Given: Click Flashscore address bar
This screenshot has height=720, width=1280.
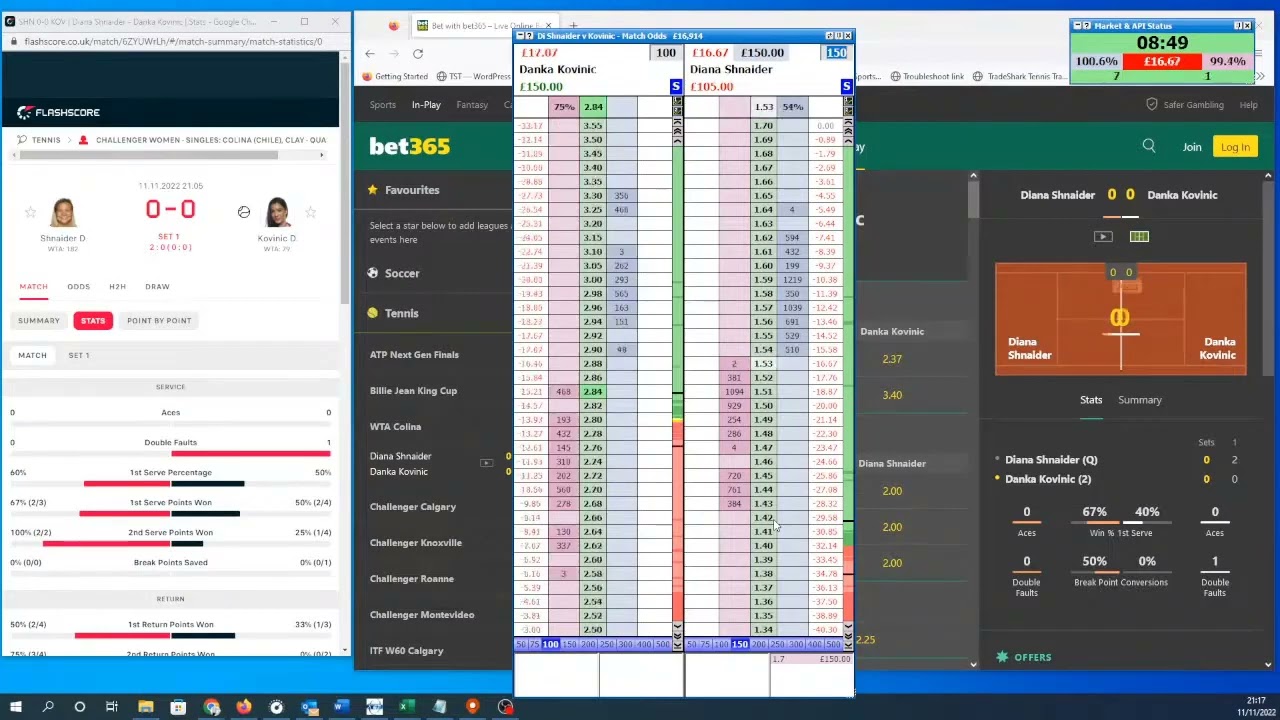Looking at the screenshot, I should click(172, 42).
